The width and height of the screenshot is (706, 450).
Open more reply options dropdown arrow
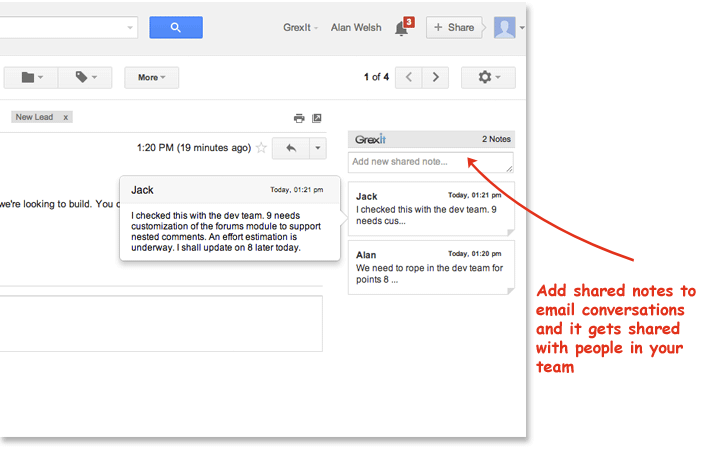click(x=317, y=148)
